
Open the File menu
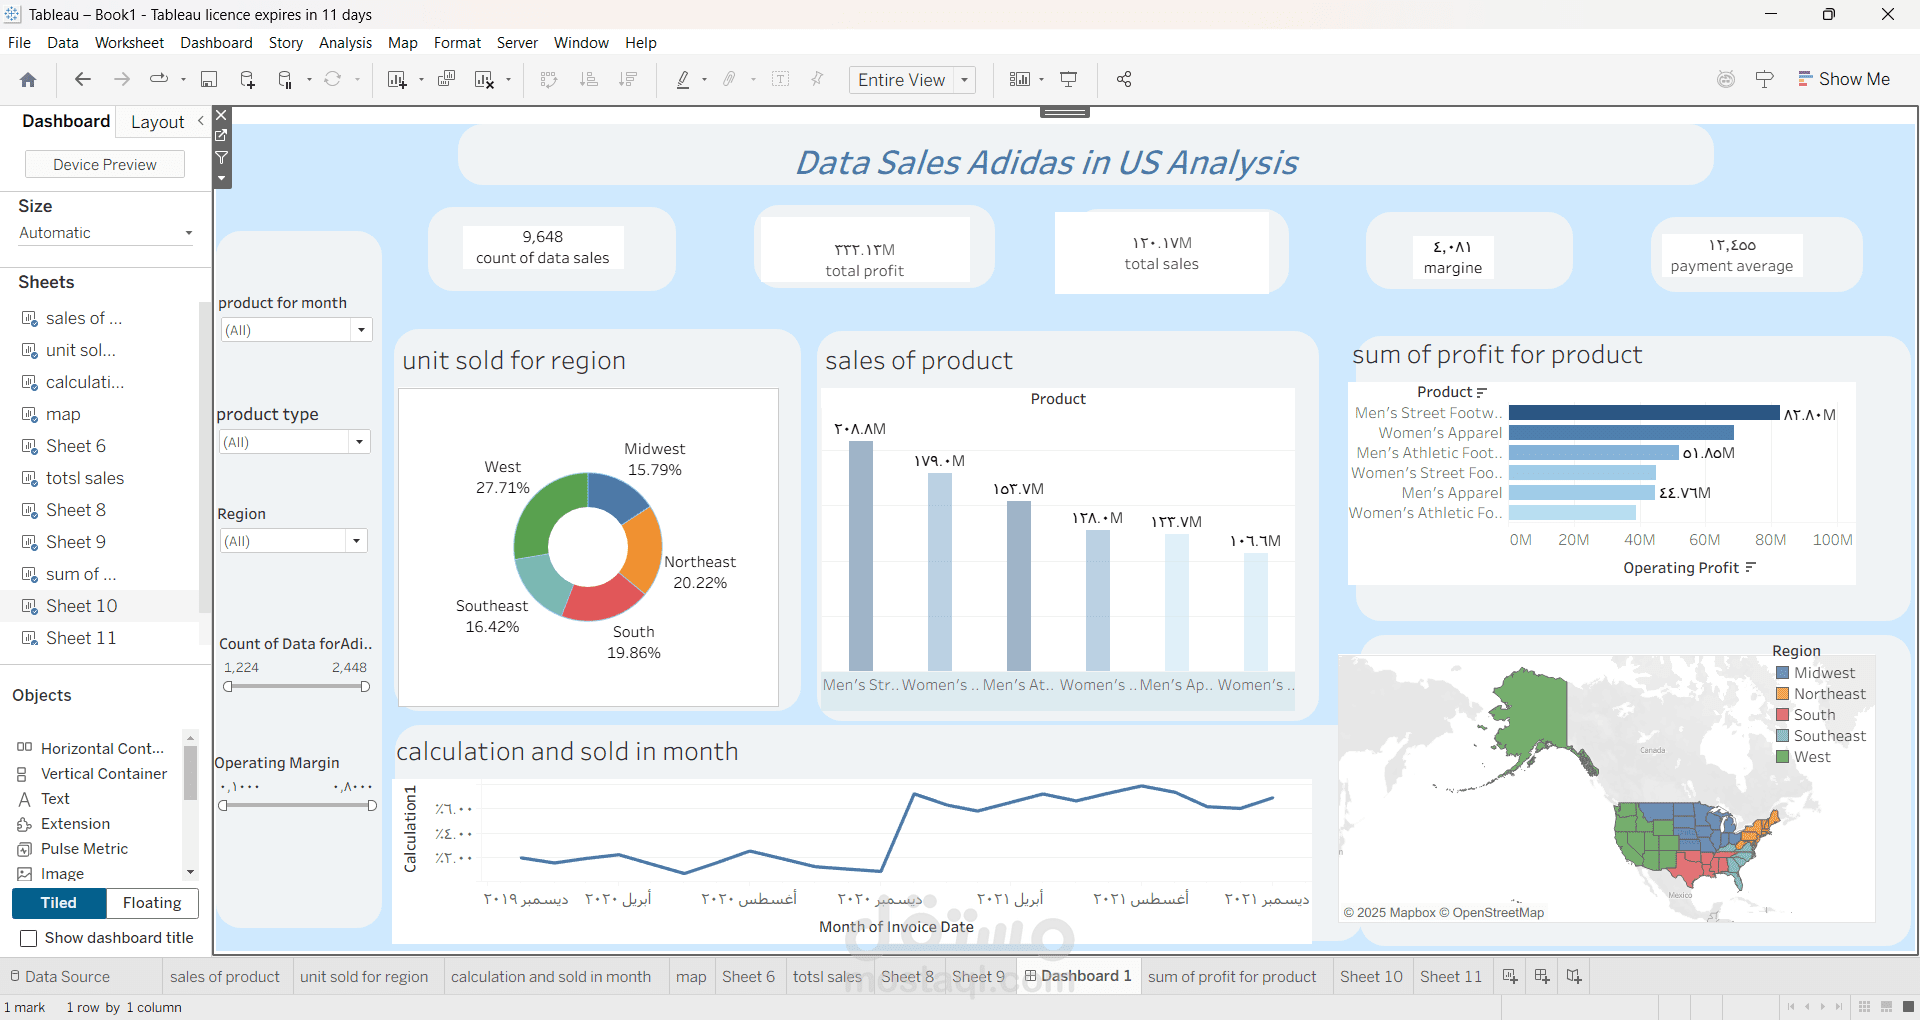pyautogui.click(x=19, y=43)
